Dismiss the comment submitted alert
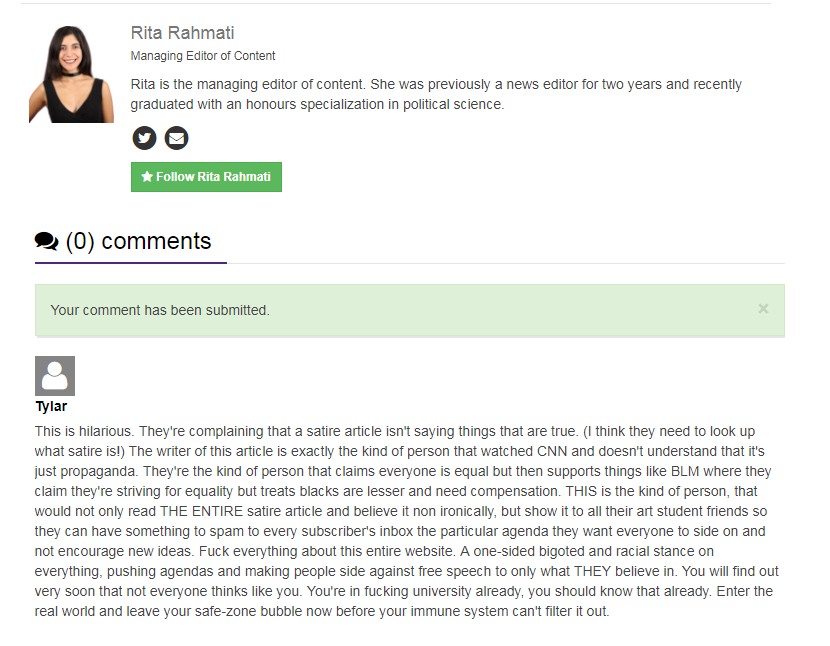Viewport: 830px width, 646px height. pyautogui.click(x=763, y=309)
